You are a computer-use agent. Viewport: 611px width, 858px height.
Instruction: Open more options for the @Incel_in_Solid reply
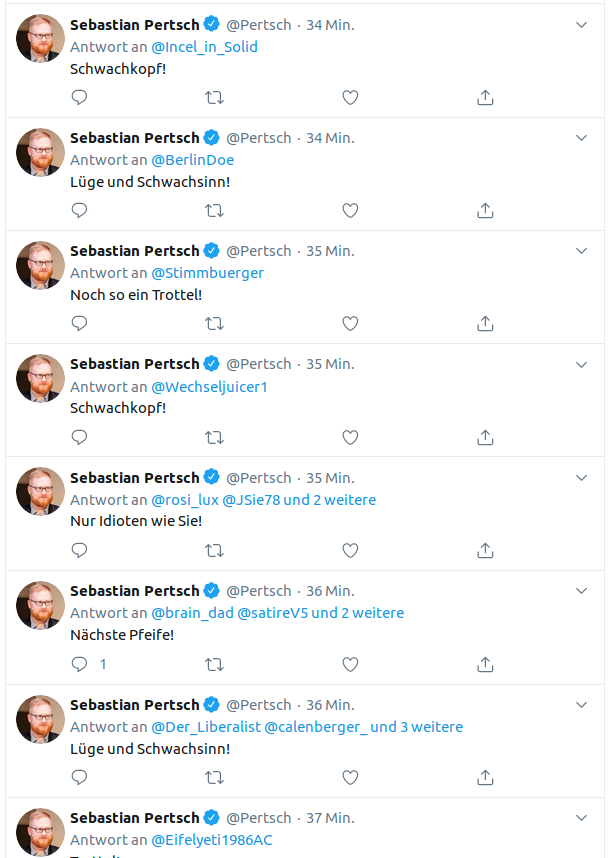point(582,24)
